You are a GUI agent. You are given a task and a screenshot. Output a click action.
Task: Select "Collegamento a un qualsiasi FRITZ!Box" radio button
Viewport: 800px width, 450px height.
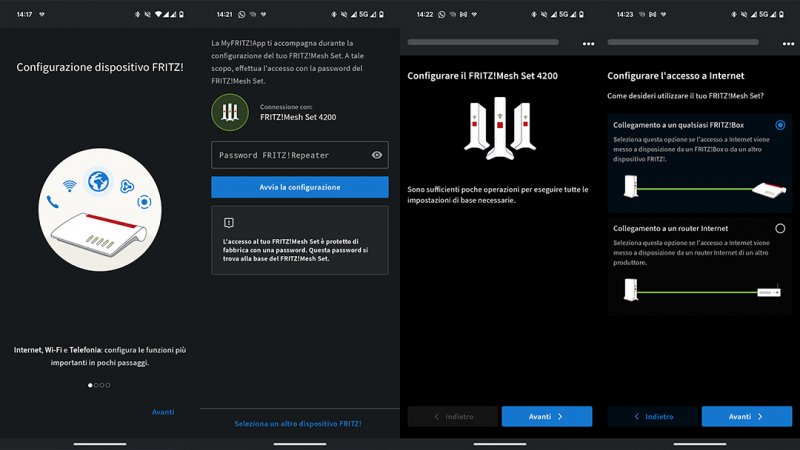coord(780,125)
